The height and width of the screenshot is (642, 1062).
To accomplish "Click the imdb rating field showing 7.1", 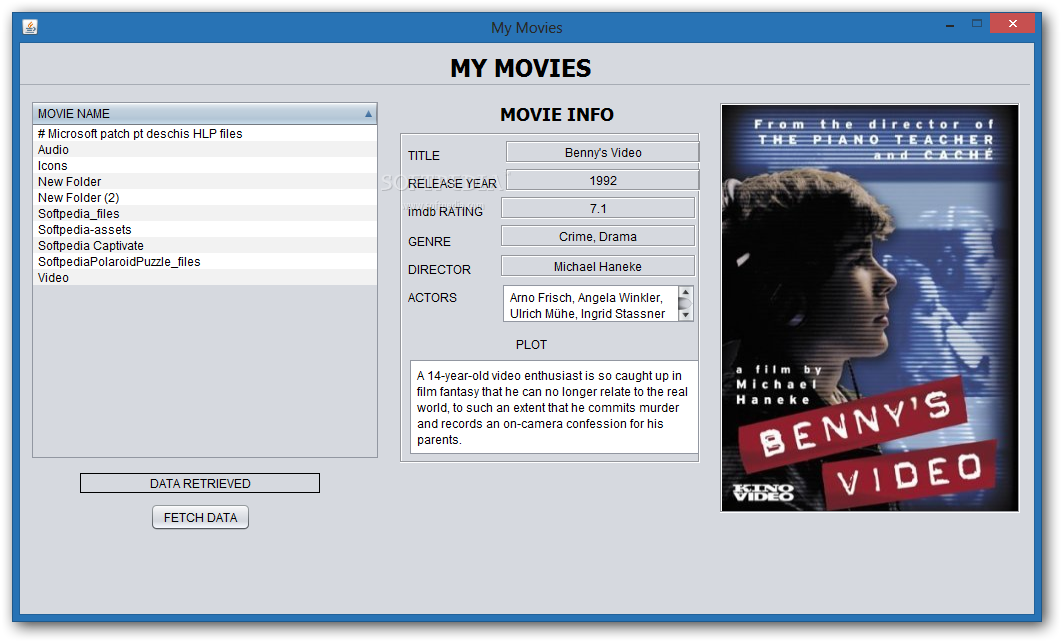I will coord(598,209).
